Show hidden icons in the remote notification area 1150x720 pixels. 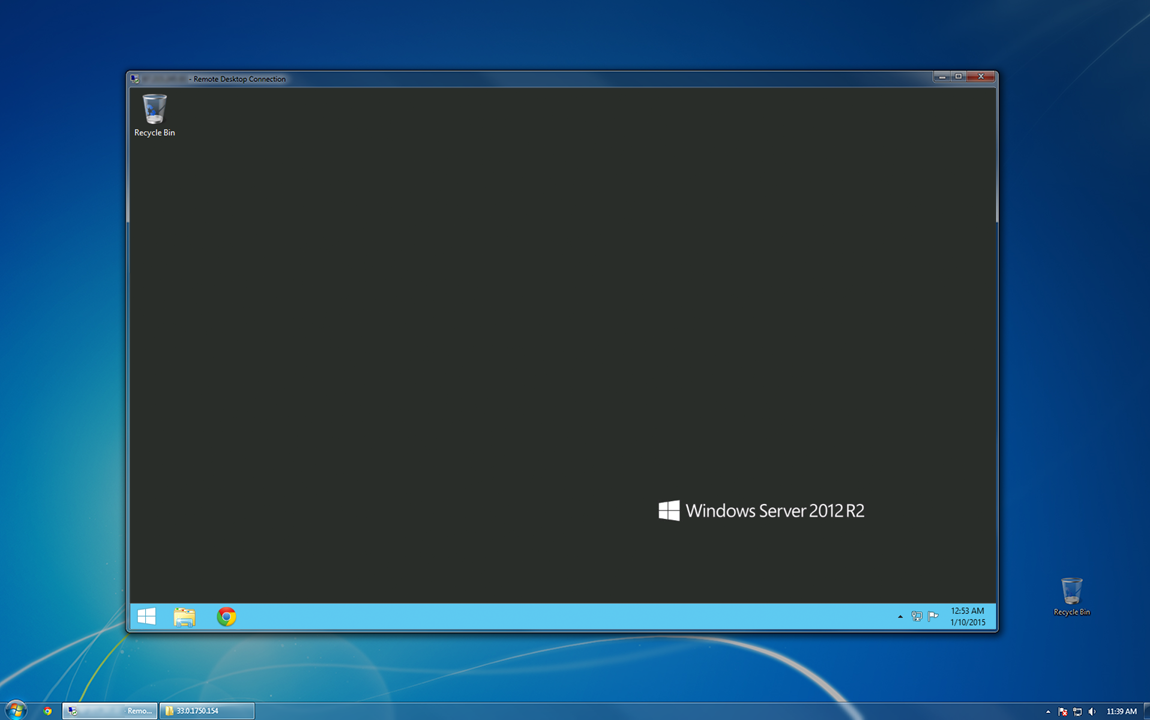coord(901,616)
